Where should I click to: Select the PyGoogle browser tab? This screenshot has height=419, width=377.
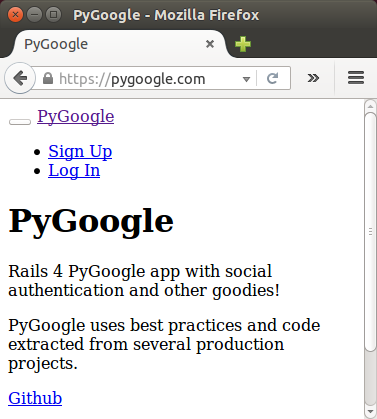tap(120, 44)
